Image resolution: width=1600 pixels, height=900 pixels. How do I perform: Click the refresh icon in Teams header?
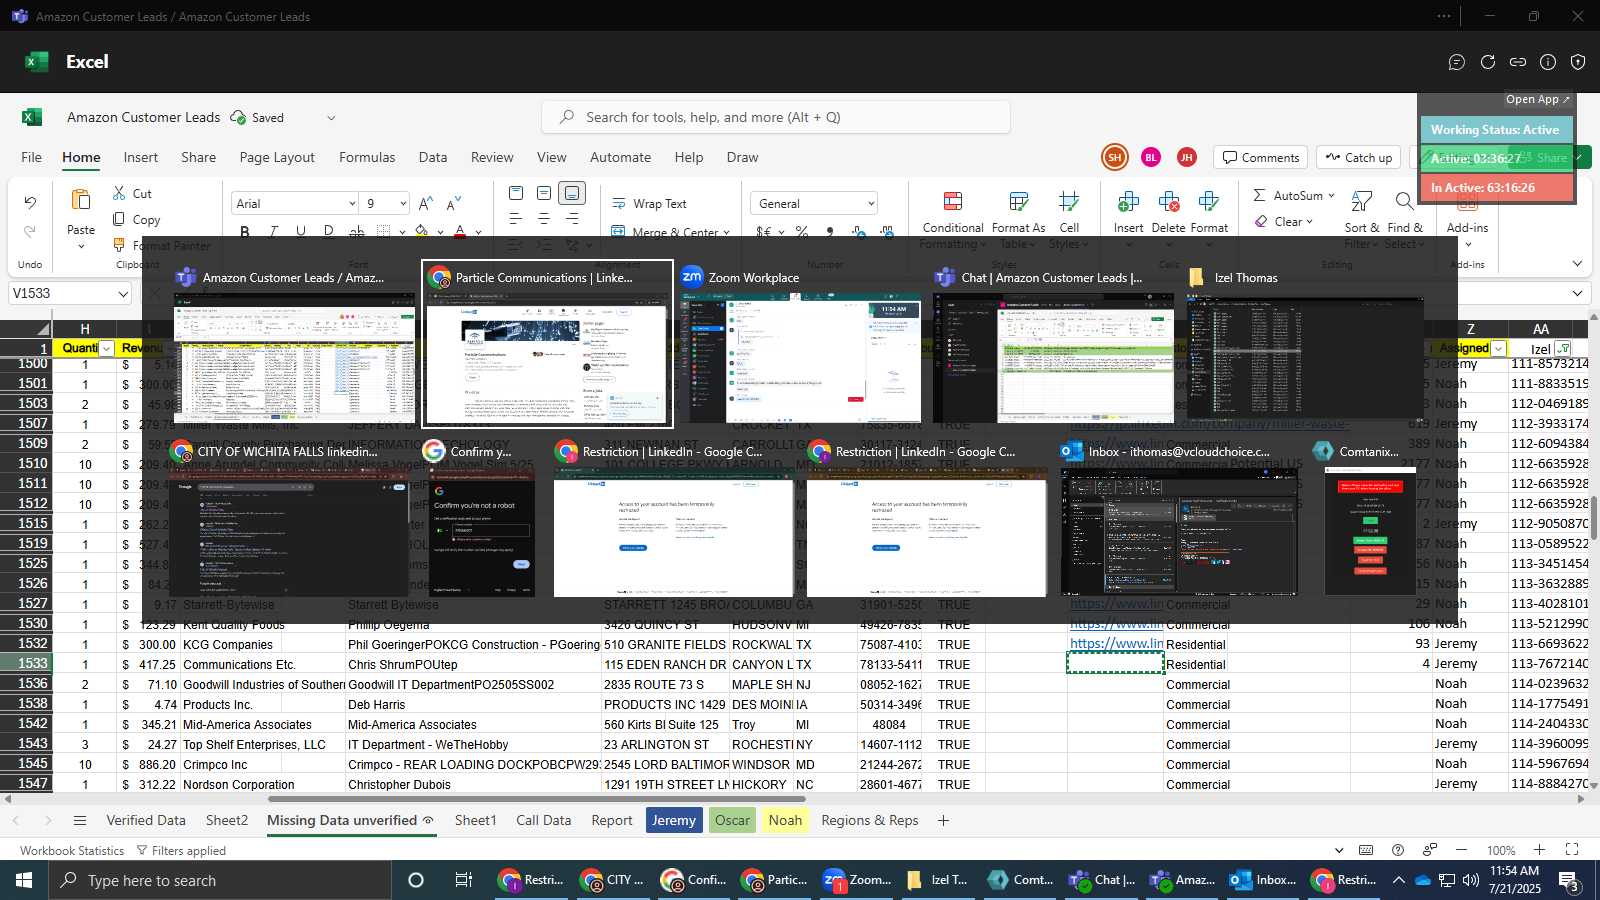click(1488, 62)
